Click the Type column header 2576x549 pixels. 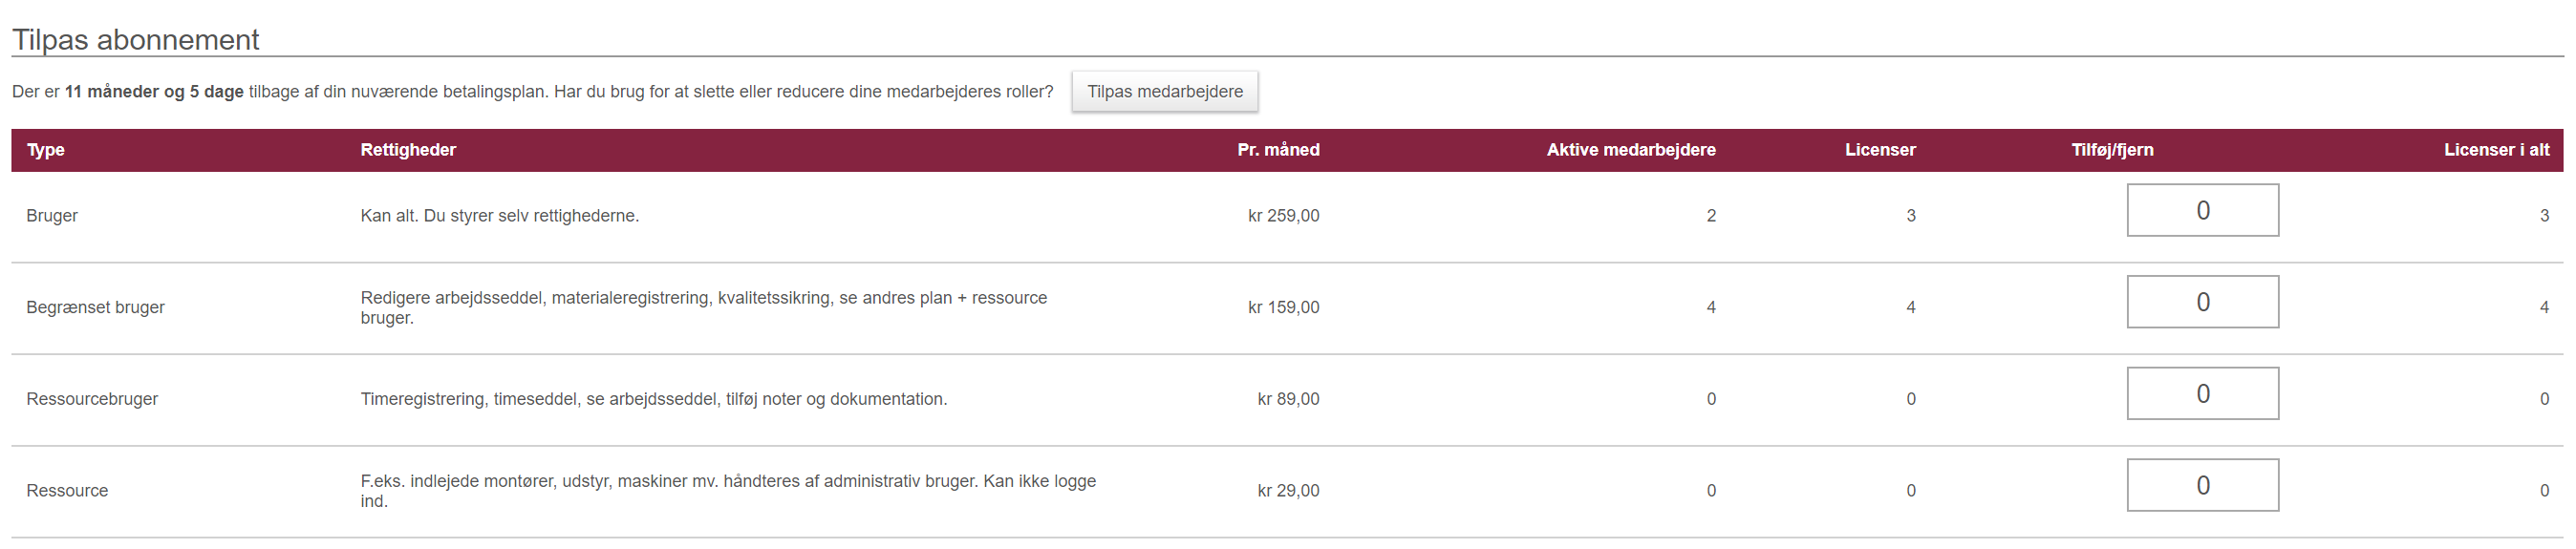pyautogui.click(x=46, y=150)
